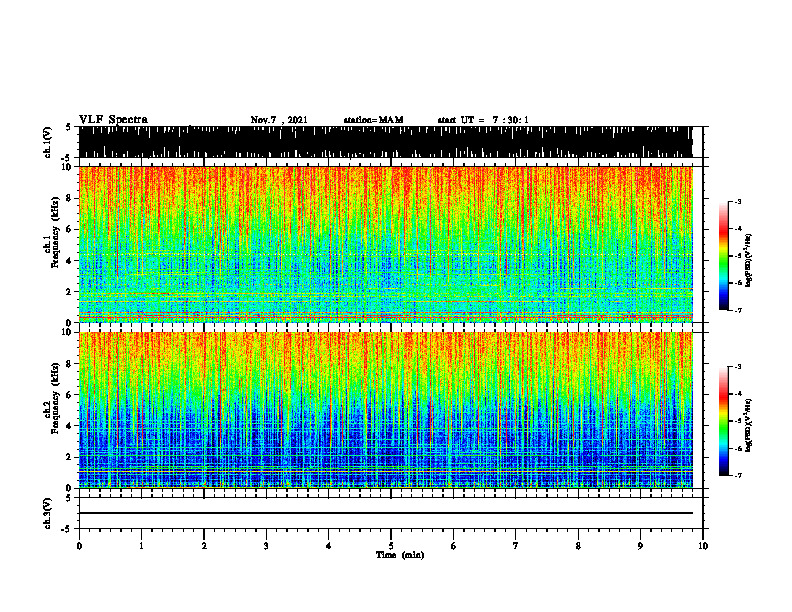Viewport: 792px width, 612px height.
Task: Click the black ch.1 voltage waveform panel
Action: [x=385, y=142]
